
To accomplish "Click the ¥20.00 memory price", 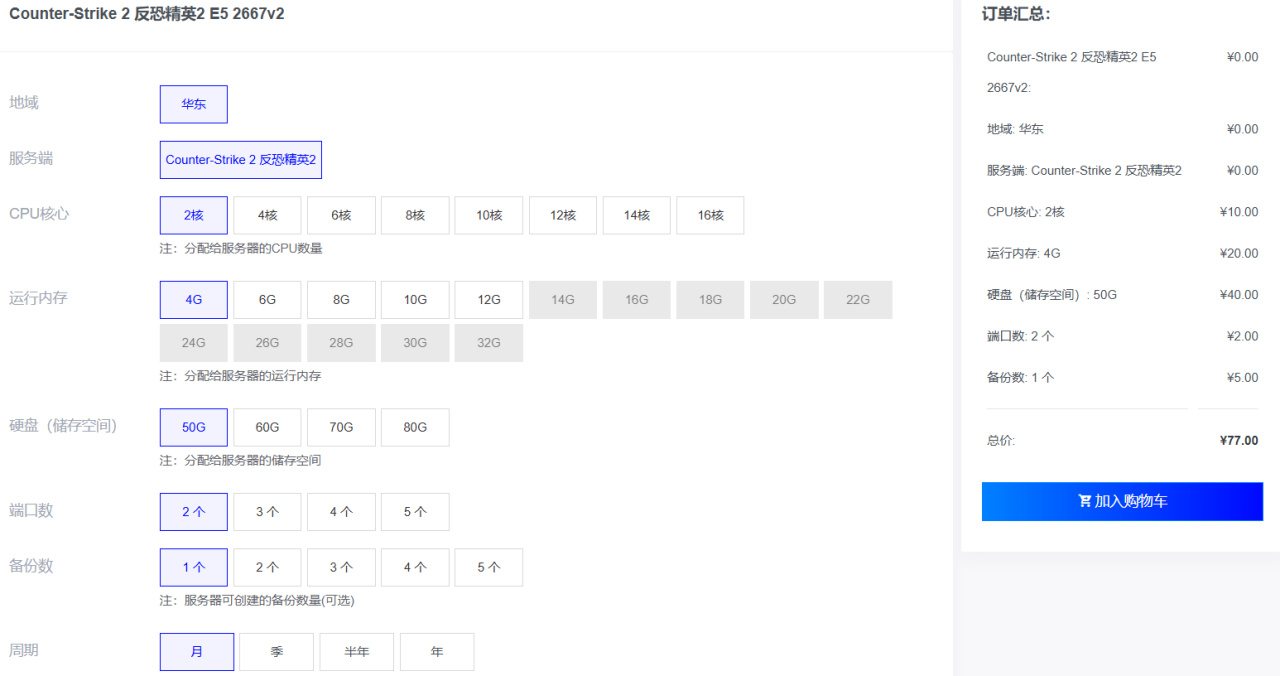I will click(1239, 253).
